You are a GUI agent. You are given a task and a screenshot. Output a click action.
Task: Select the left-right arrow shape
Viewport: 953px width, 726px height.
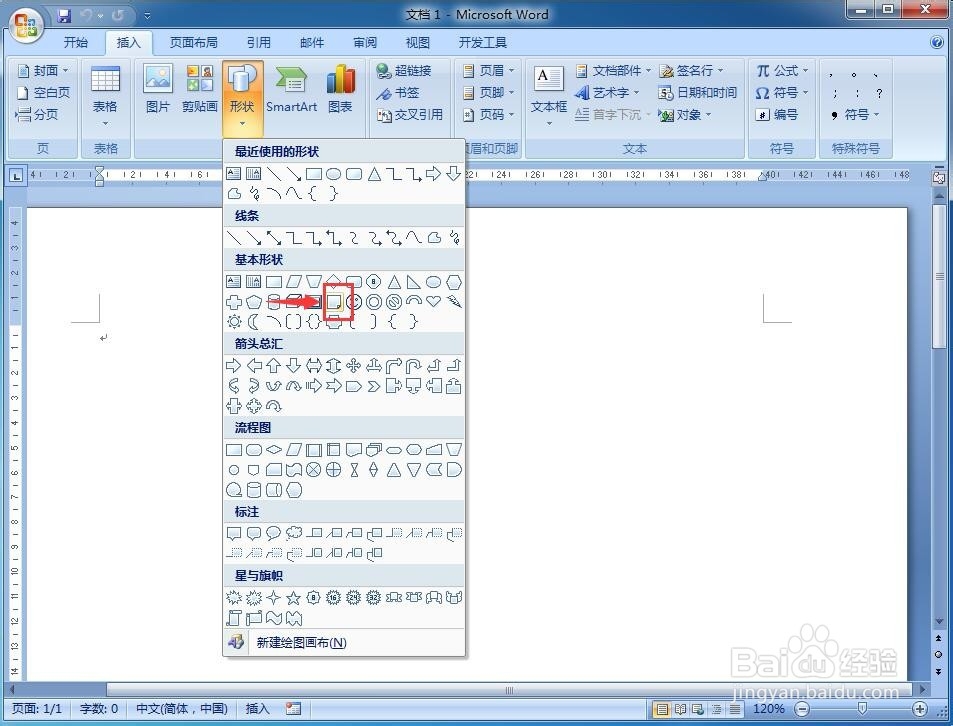(x=314, y=365)
